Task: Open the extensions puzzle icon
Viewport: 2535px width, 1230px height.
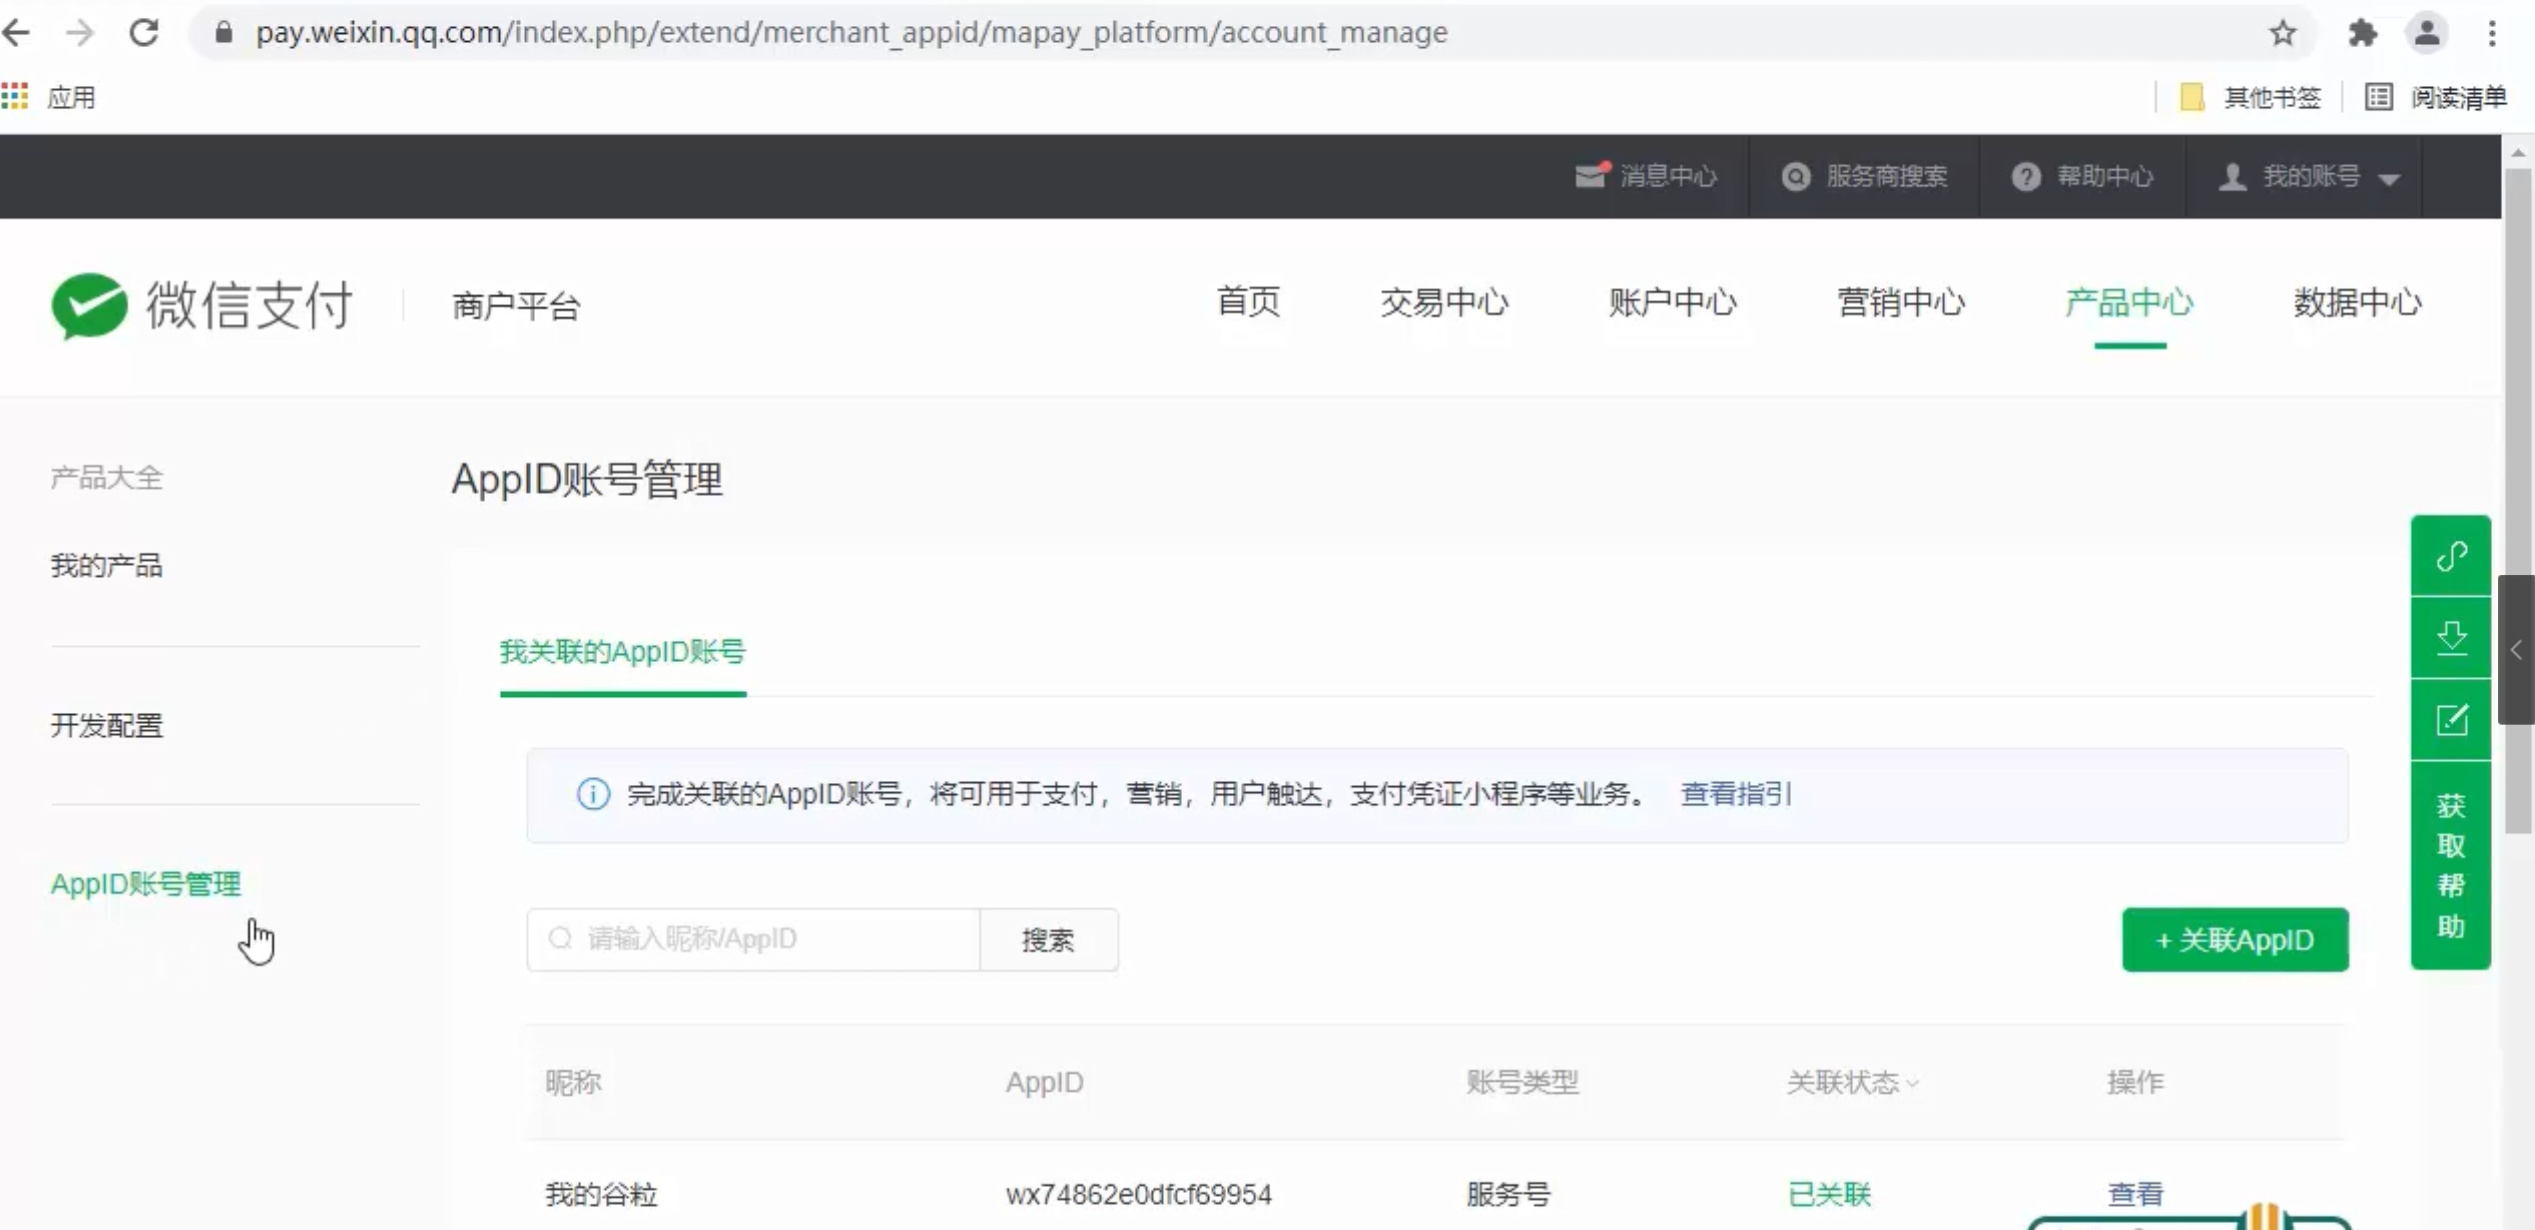Action: tap(2362, 33)
